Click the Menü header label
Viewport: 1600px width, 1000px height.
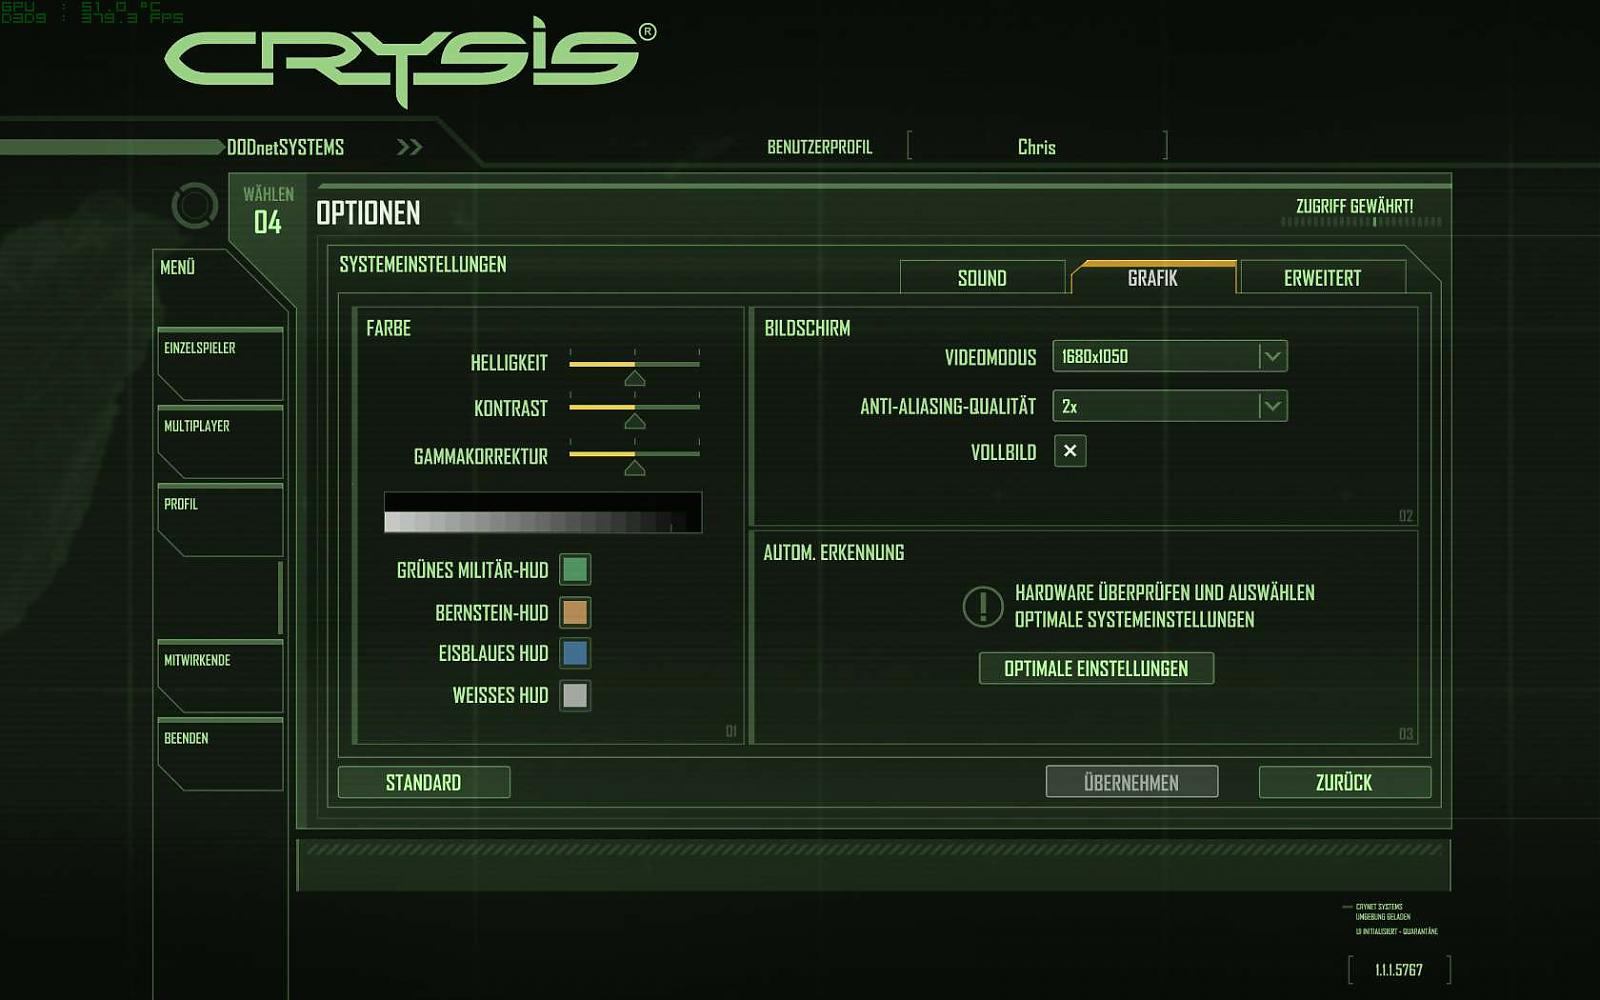click(x=178, y=267)
